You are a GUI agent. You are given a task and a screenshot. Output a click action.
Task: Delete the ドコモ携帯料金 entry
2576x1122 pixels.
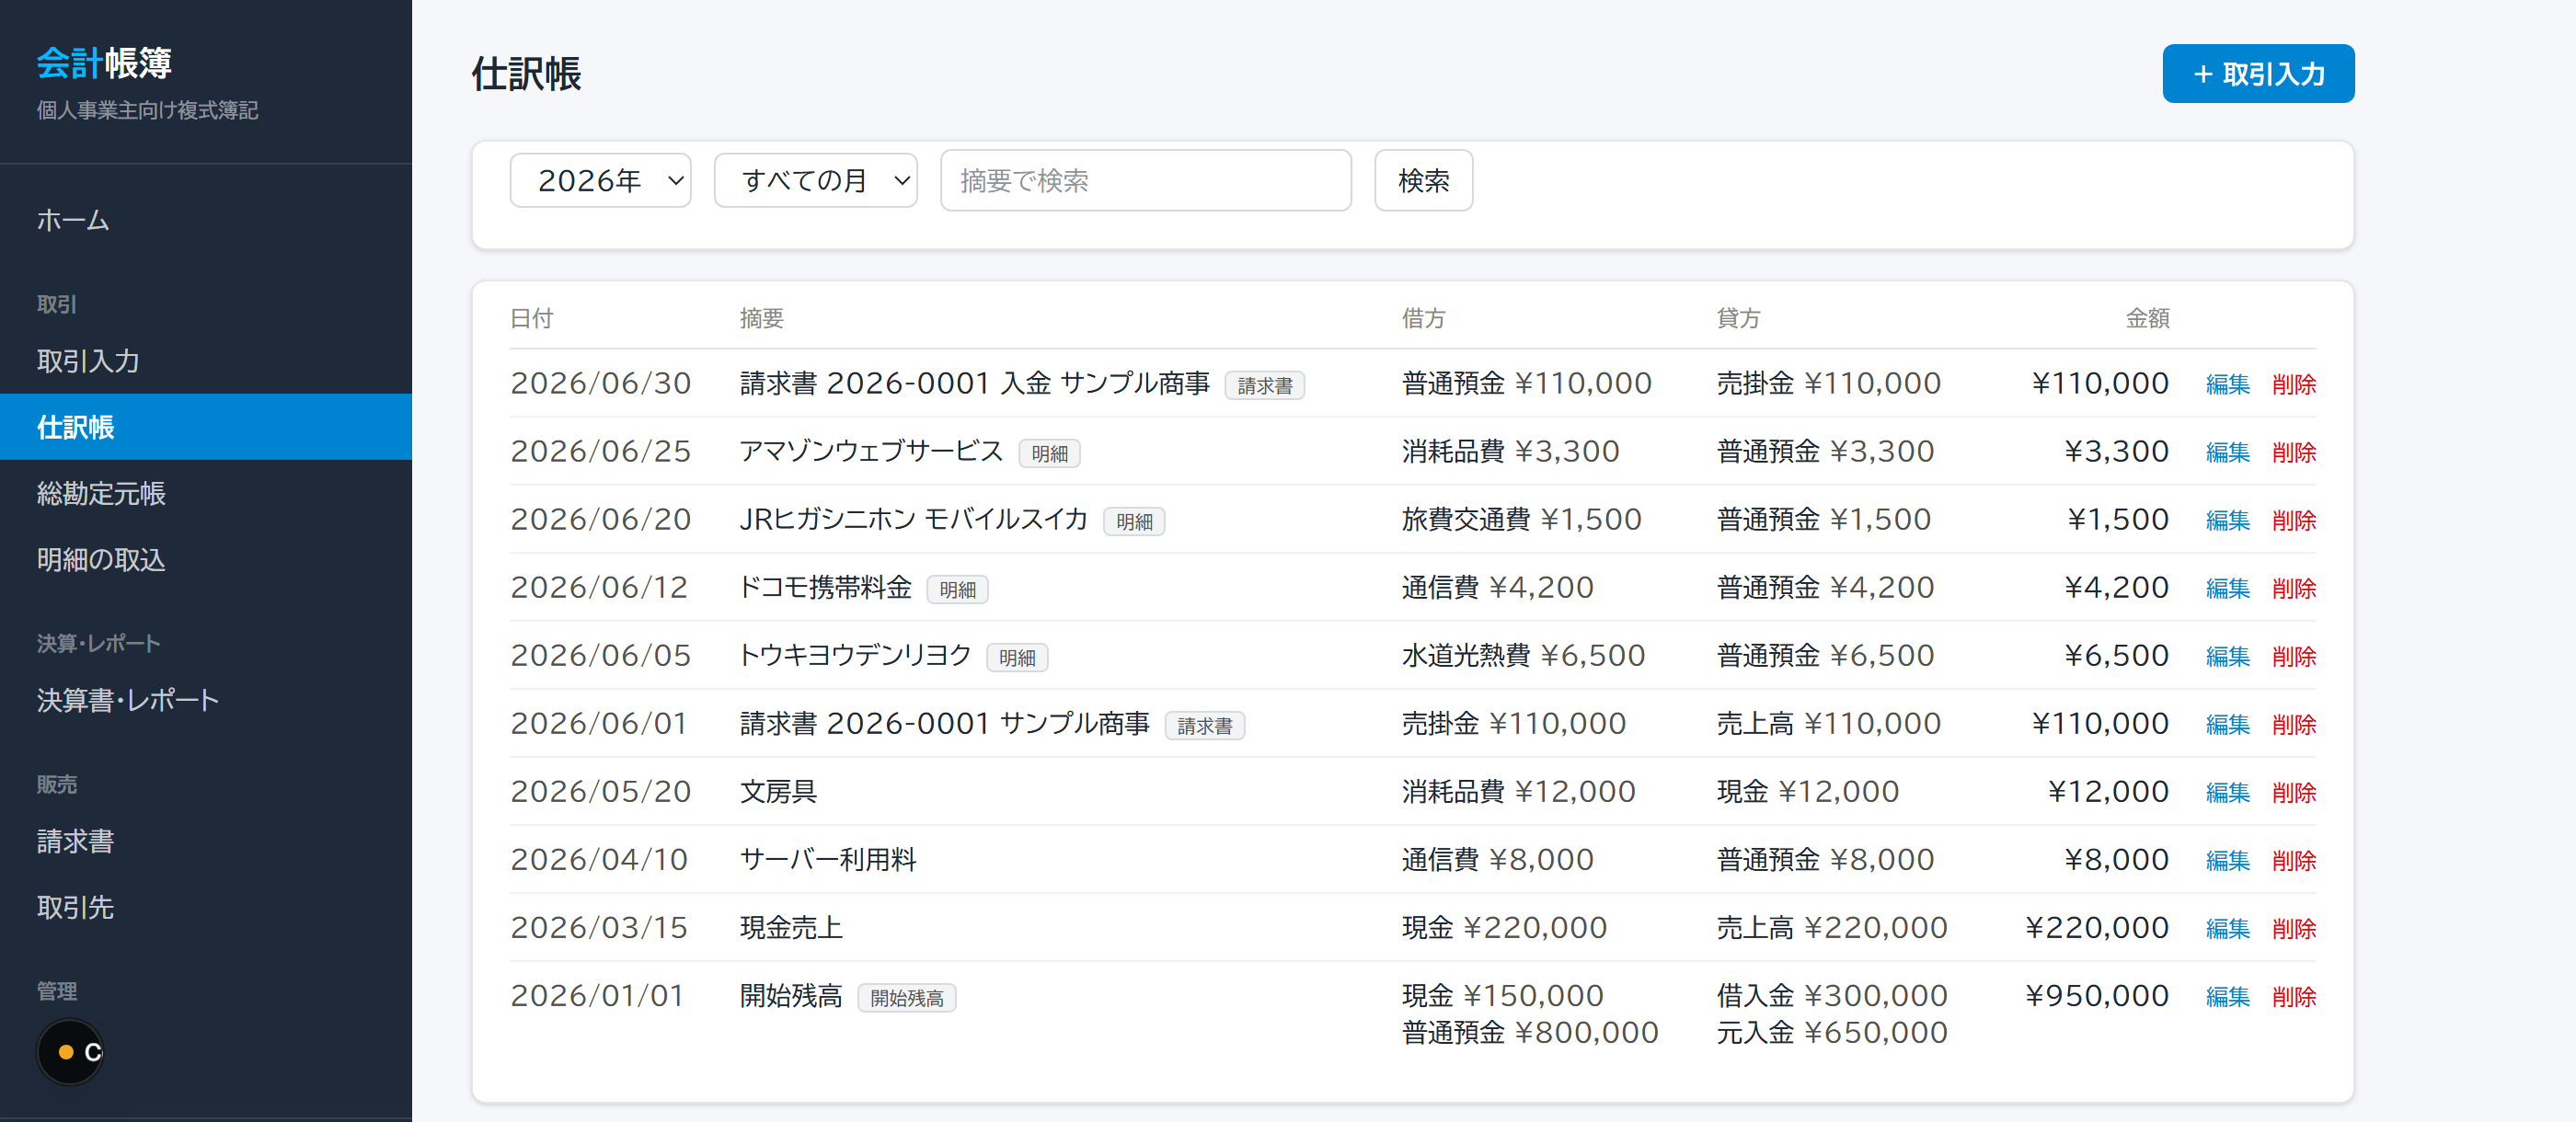(2294, 588)
